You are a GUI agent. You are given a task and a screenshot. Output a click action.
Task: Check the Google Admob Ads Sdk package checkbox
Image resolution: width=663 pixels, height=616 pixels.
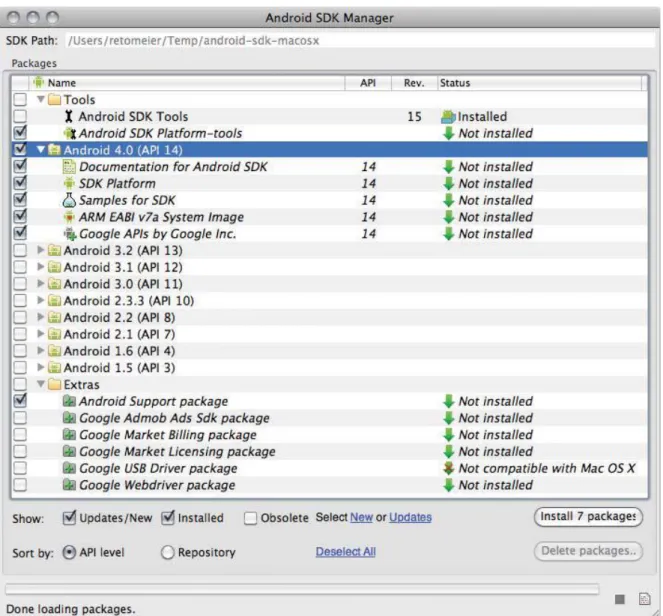(x=20, y=418)
